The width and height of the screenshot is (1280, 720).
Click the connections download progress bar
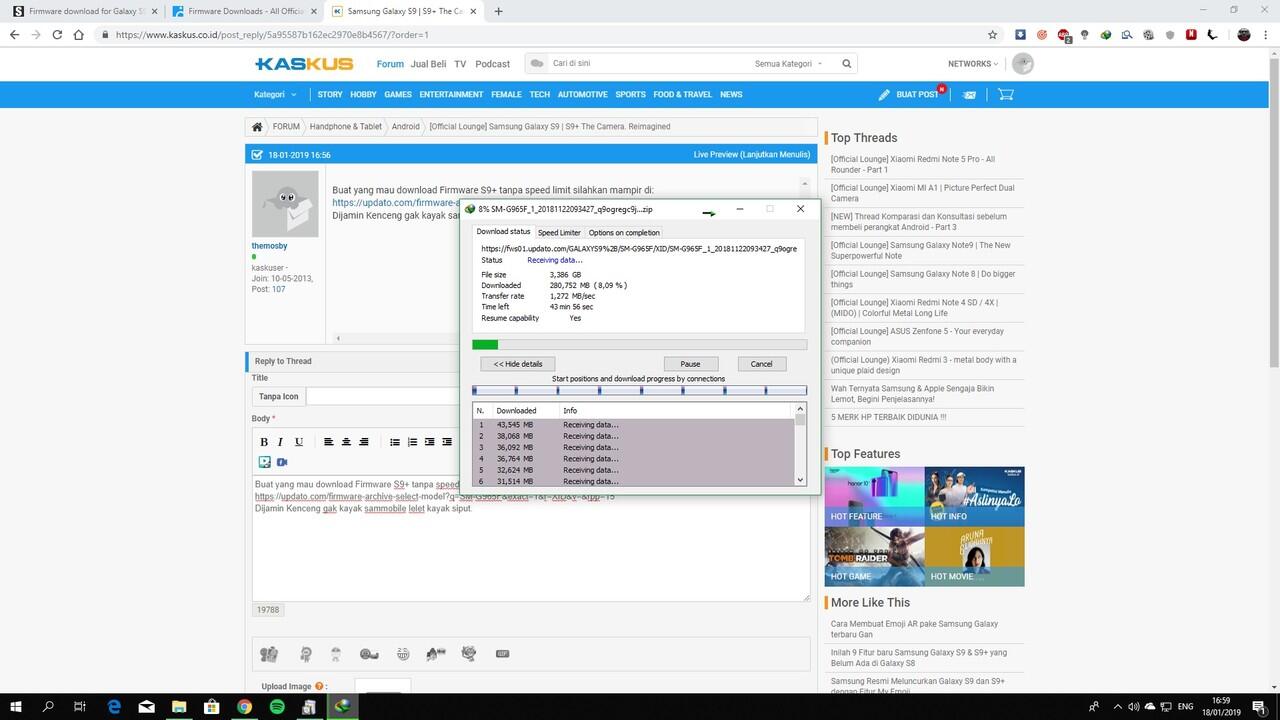639,390
